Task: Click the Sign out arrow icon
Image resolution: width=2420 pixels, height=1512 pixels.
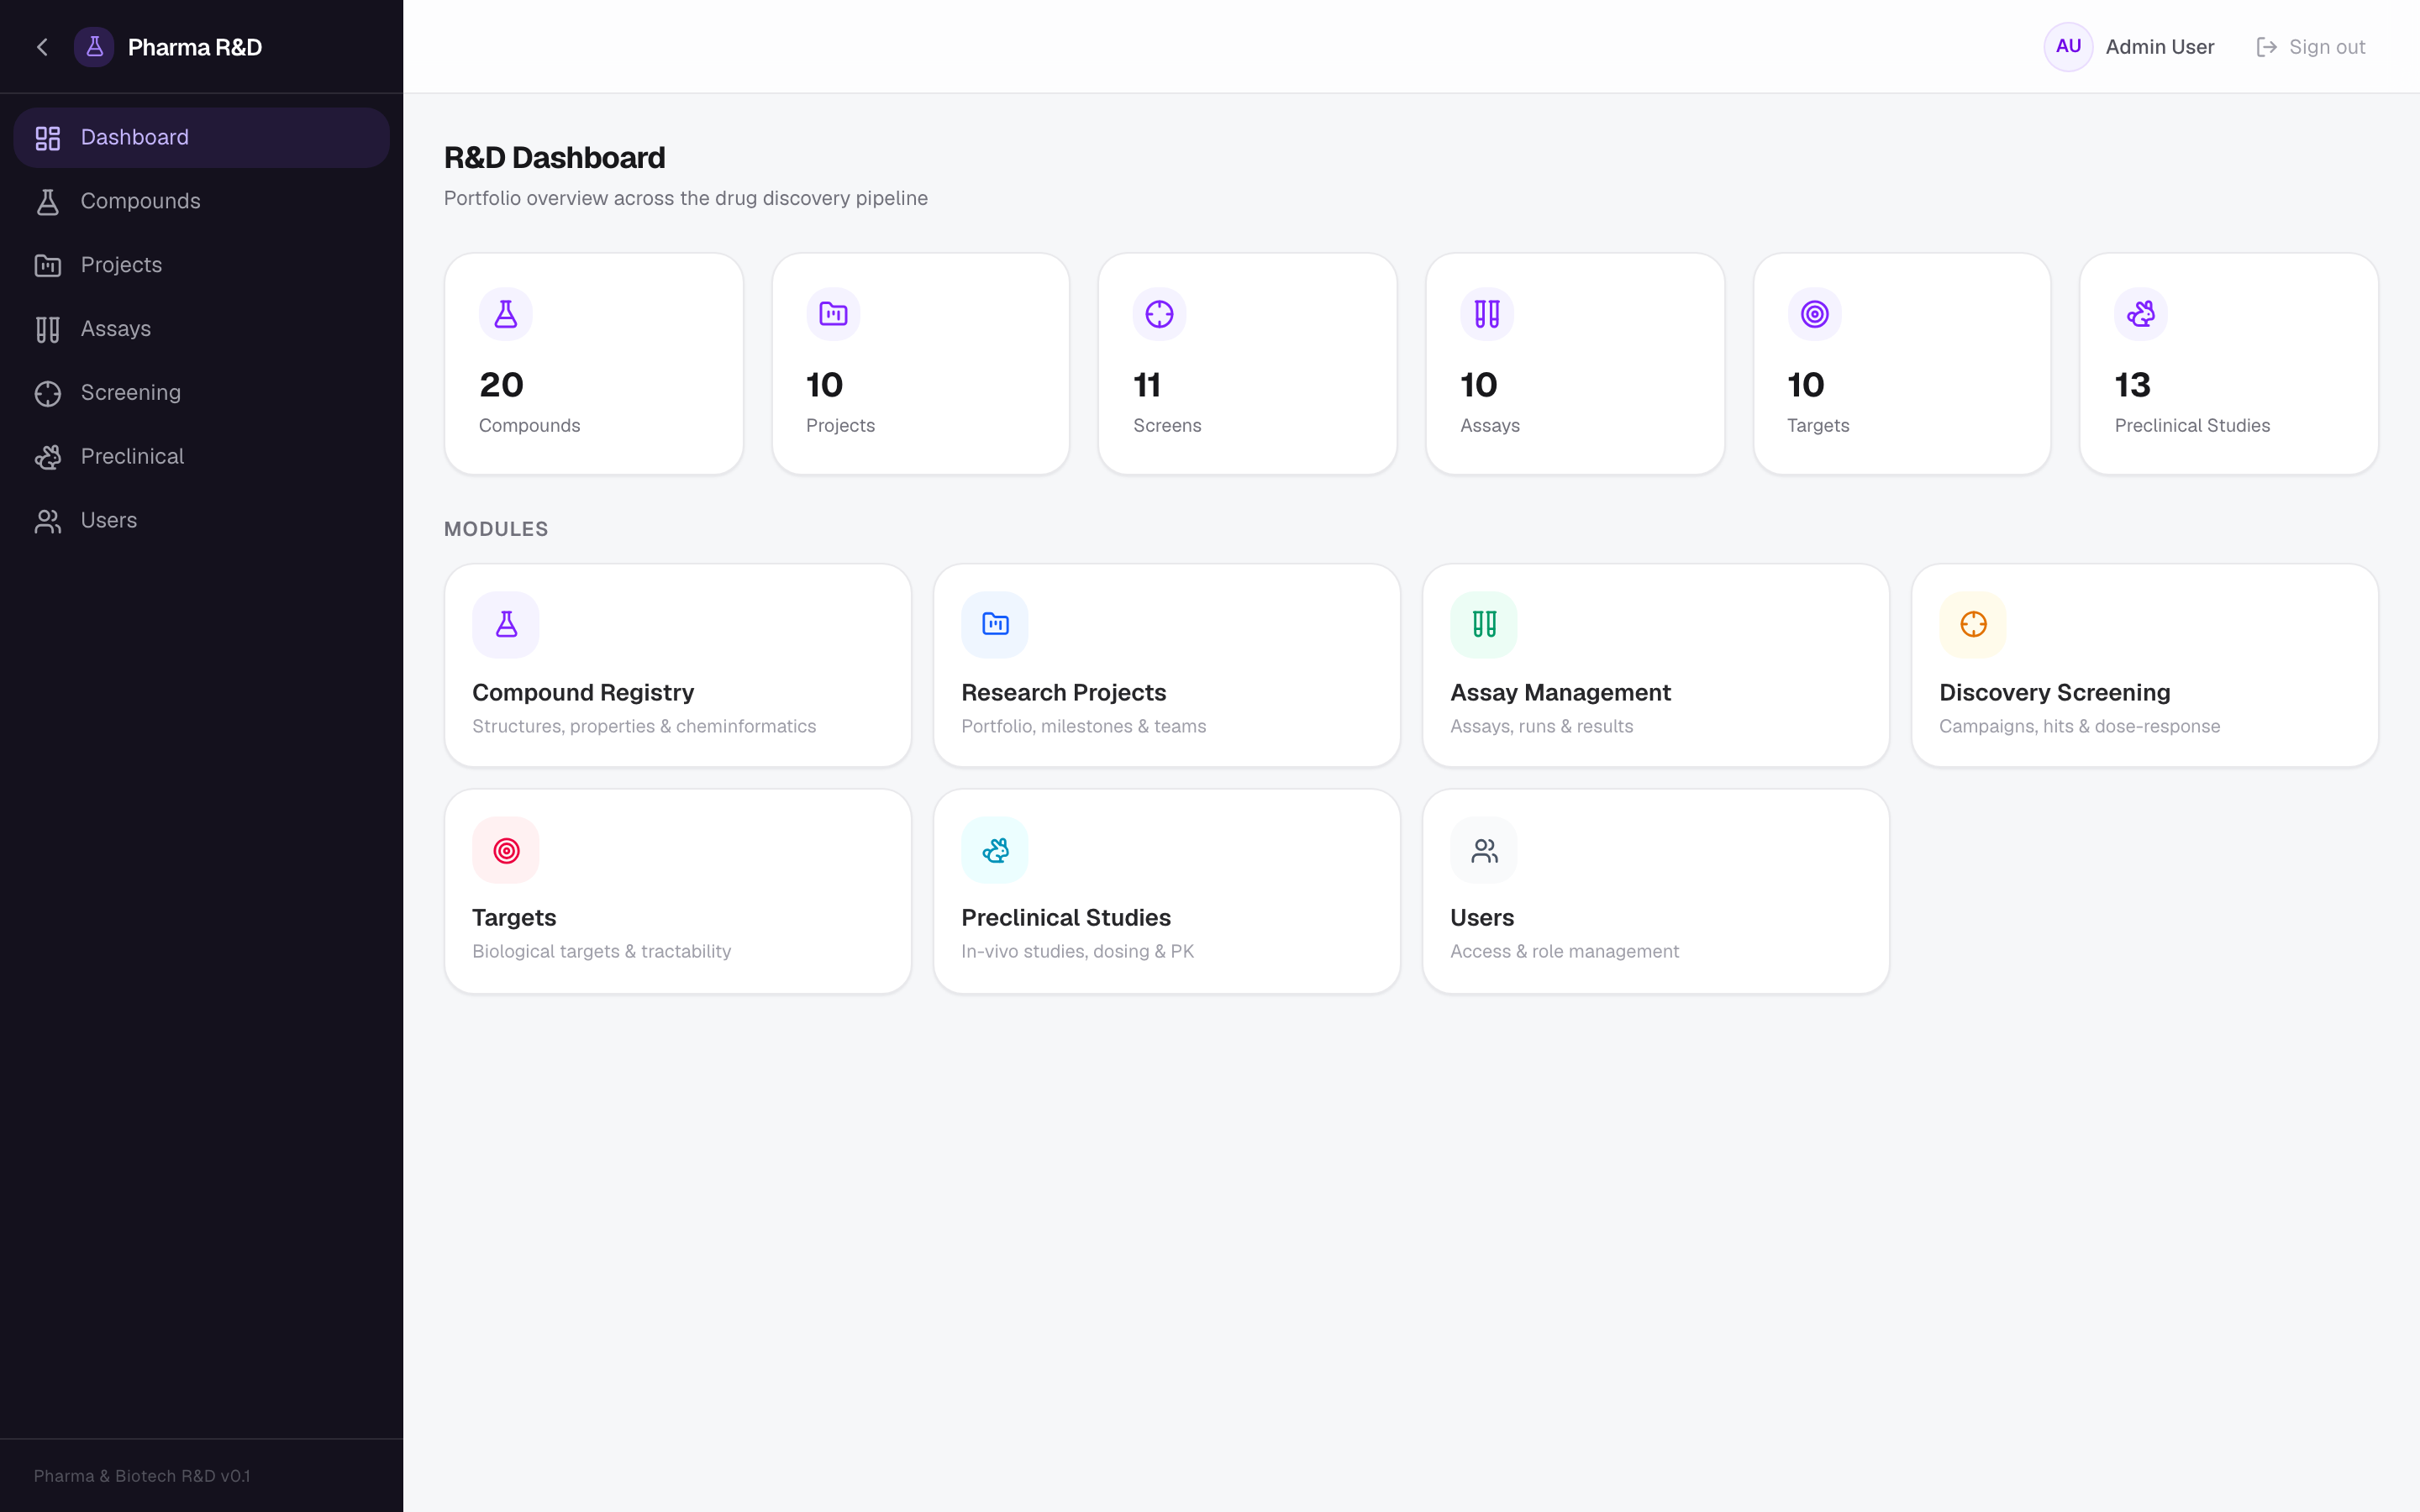Action: tap(2267, 47)
